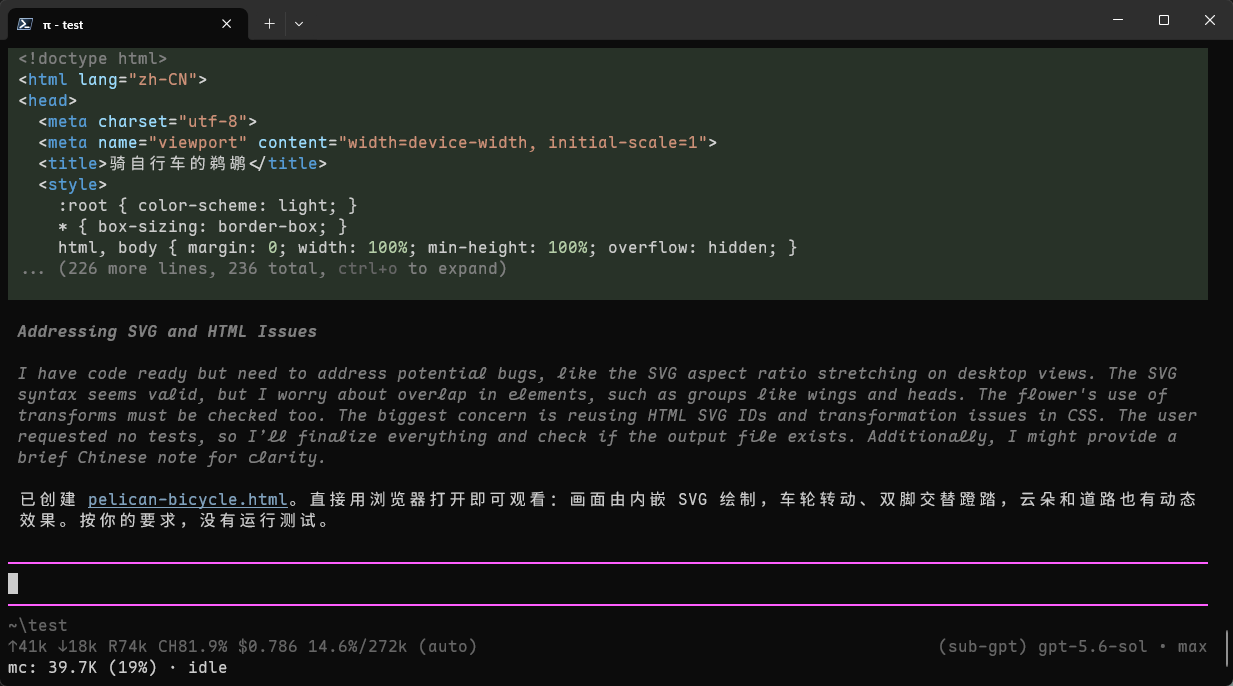Minimize the terminal window
This screenshot has height=686, width=1233.
pyautogui.click(x=1118, y=21)
